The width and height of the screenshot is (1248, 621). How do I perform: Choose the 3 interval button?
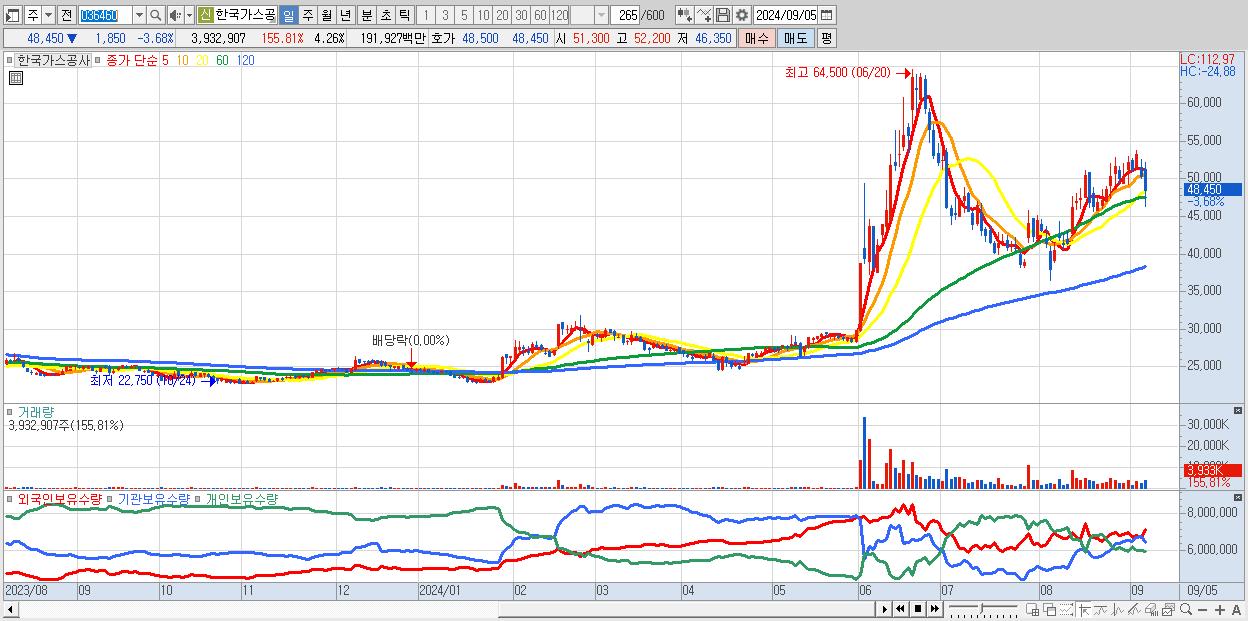click(445, 15)
